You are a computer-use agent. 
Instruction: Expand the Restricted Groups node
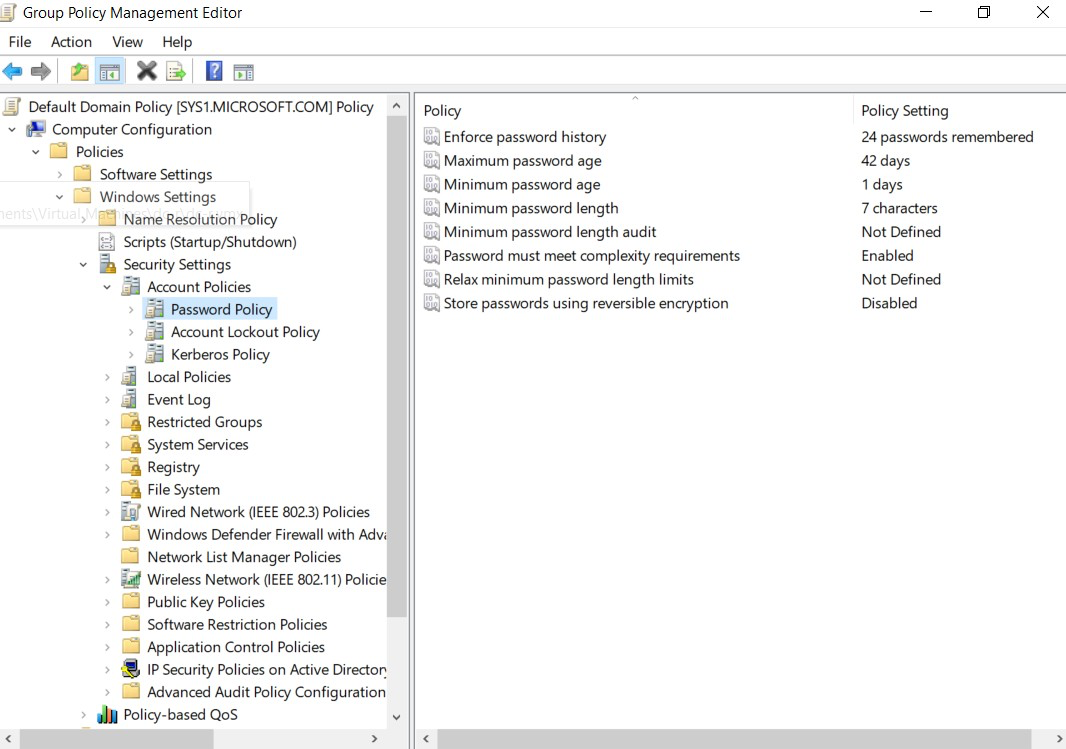[x=107, y=422]
